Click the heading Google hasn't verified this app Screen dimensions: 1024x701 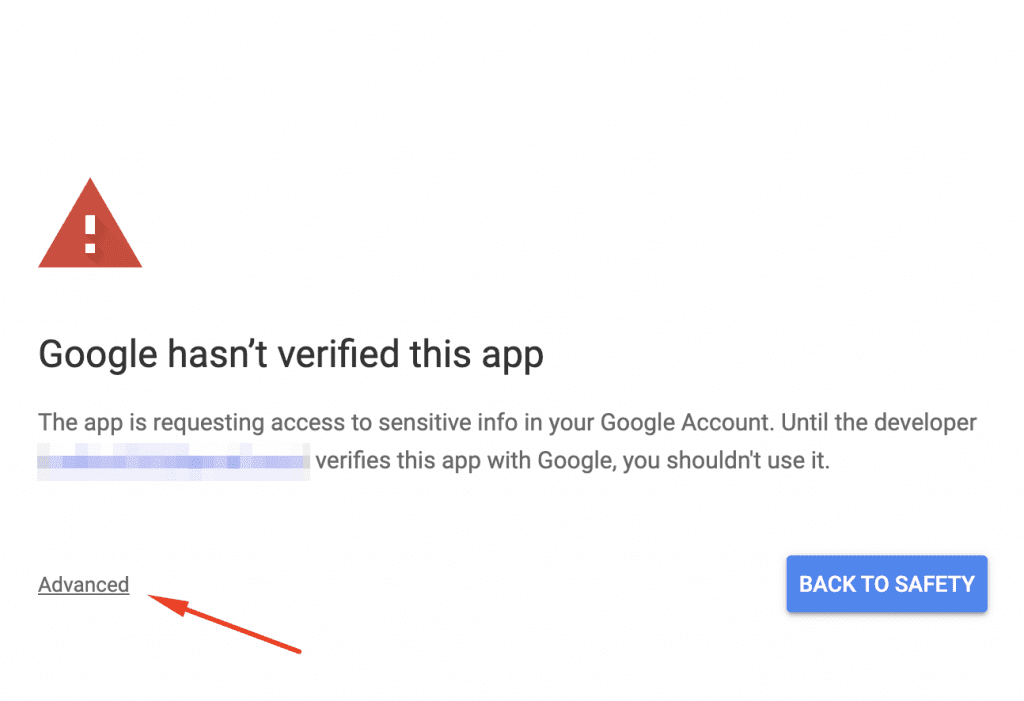[x=290, y=354]
